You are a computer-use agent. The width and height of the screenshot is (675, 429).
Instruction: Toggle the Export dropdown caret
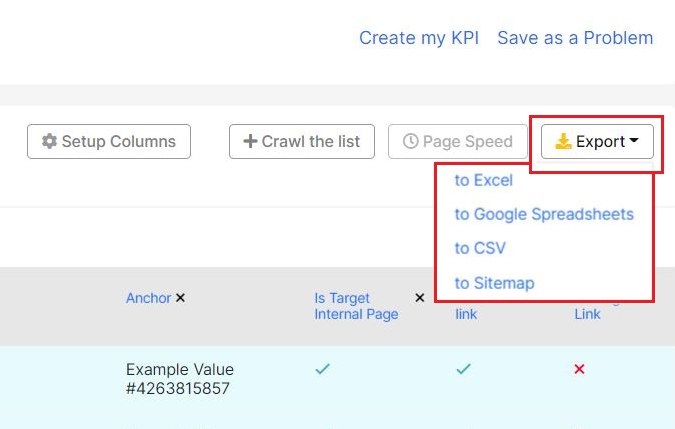634,140
